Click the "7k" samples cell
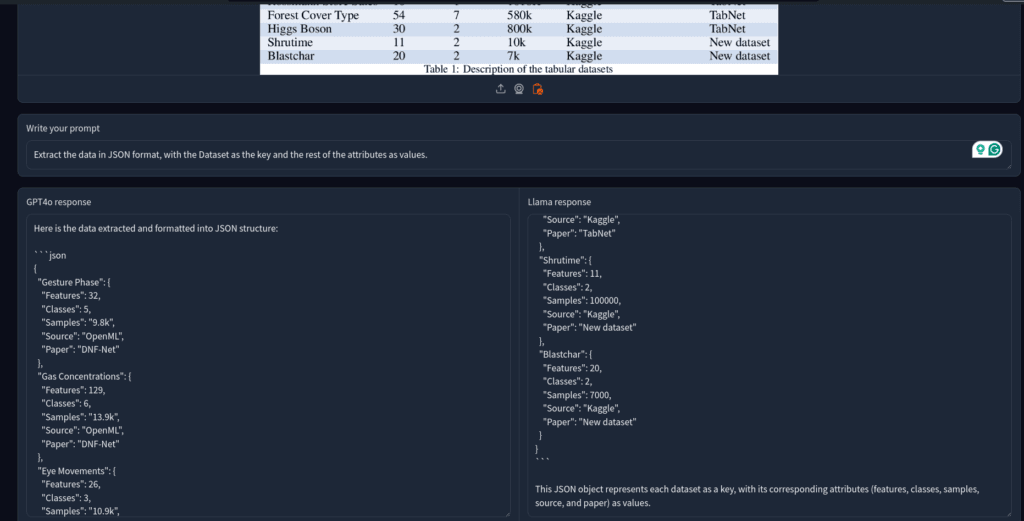Screen dimensions: 1024x521 513,56
